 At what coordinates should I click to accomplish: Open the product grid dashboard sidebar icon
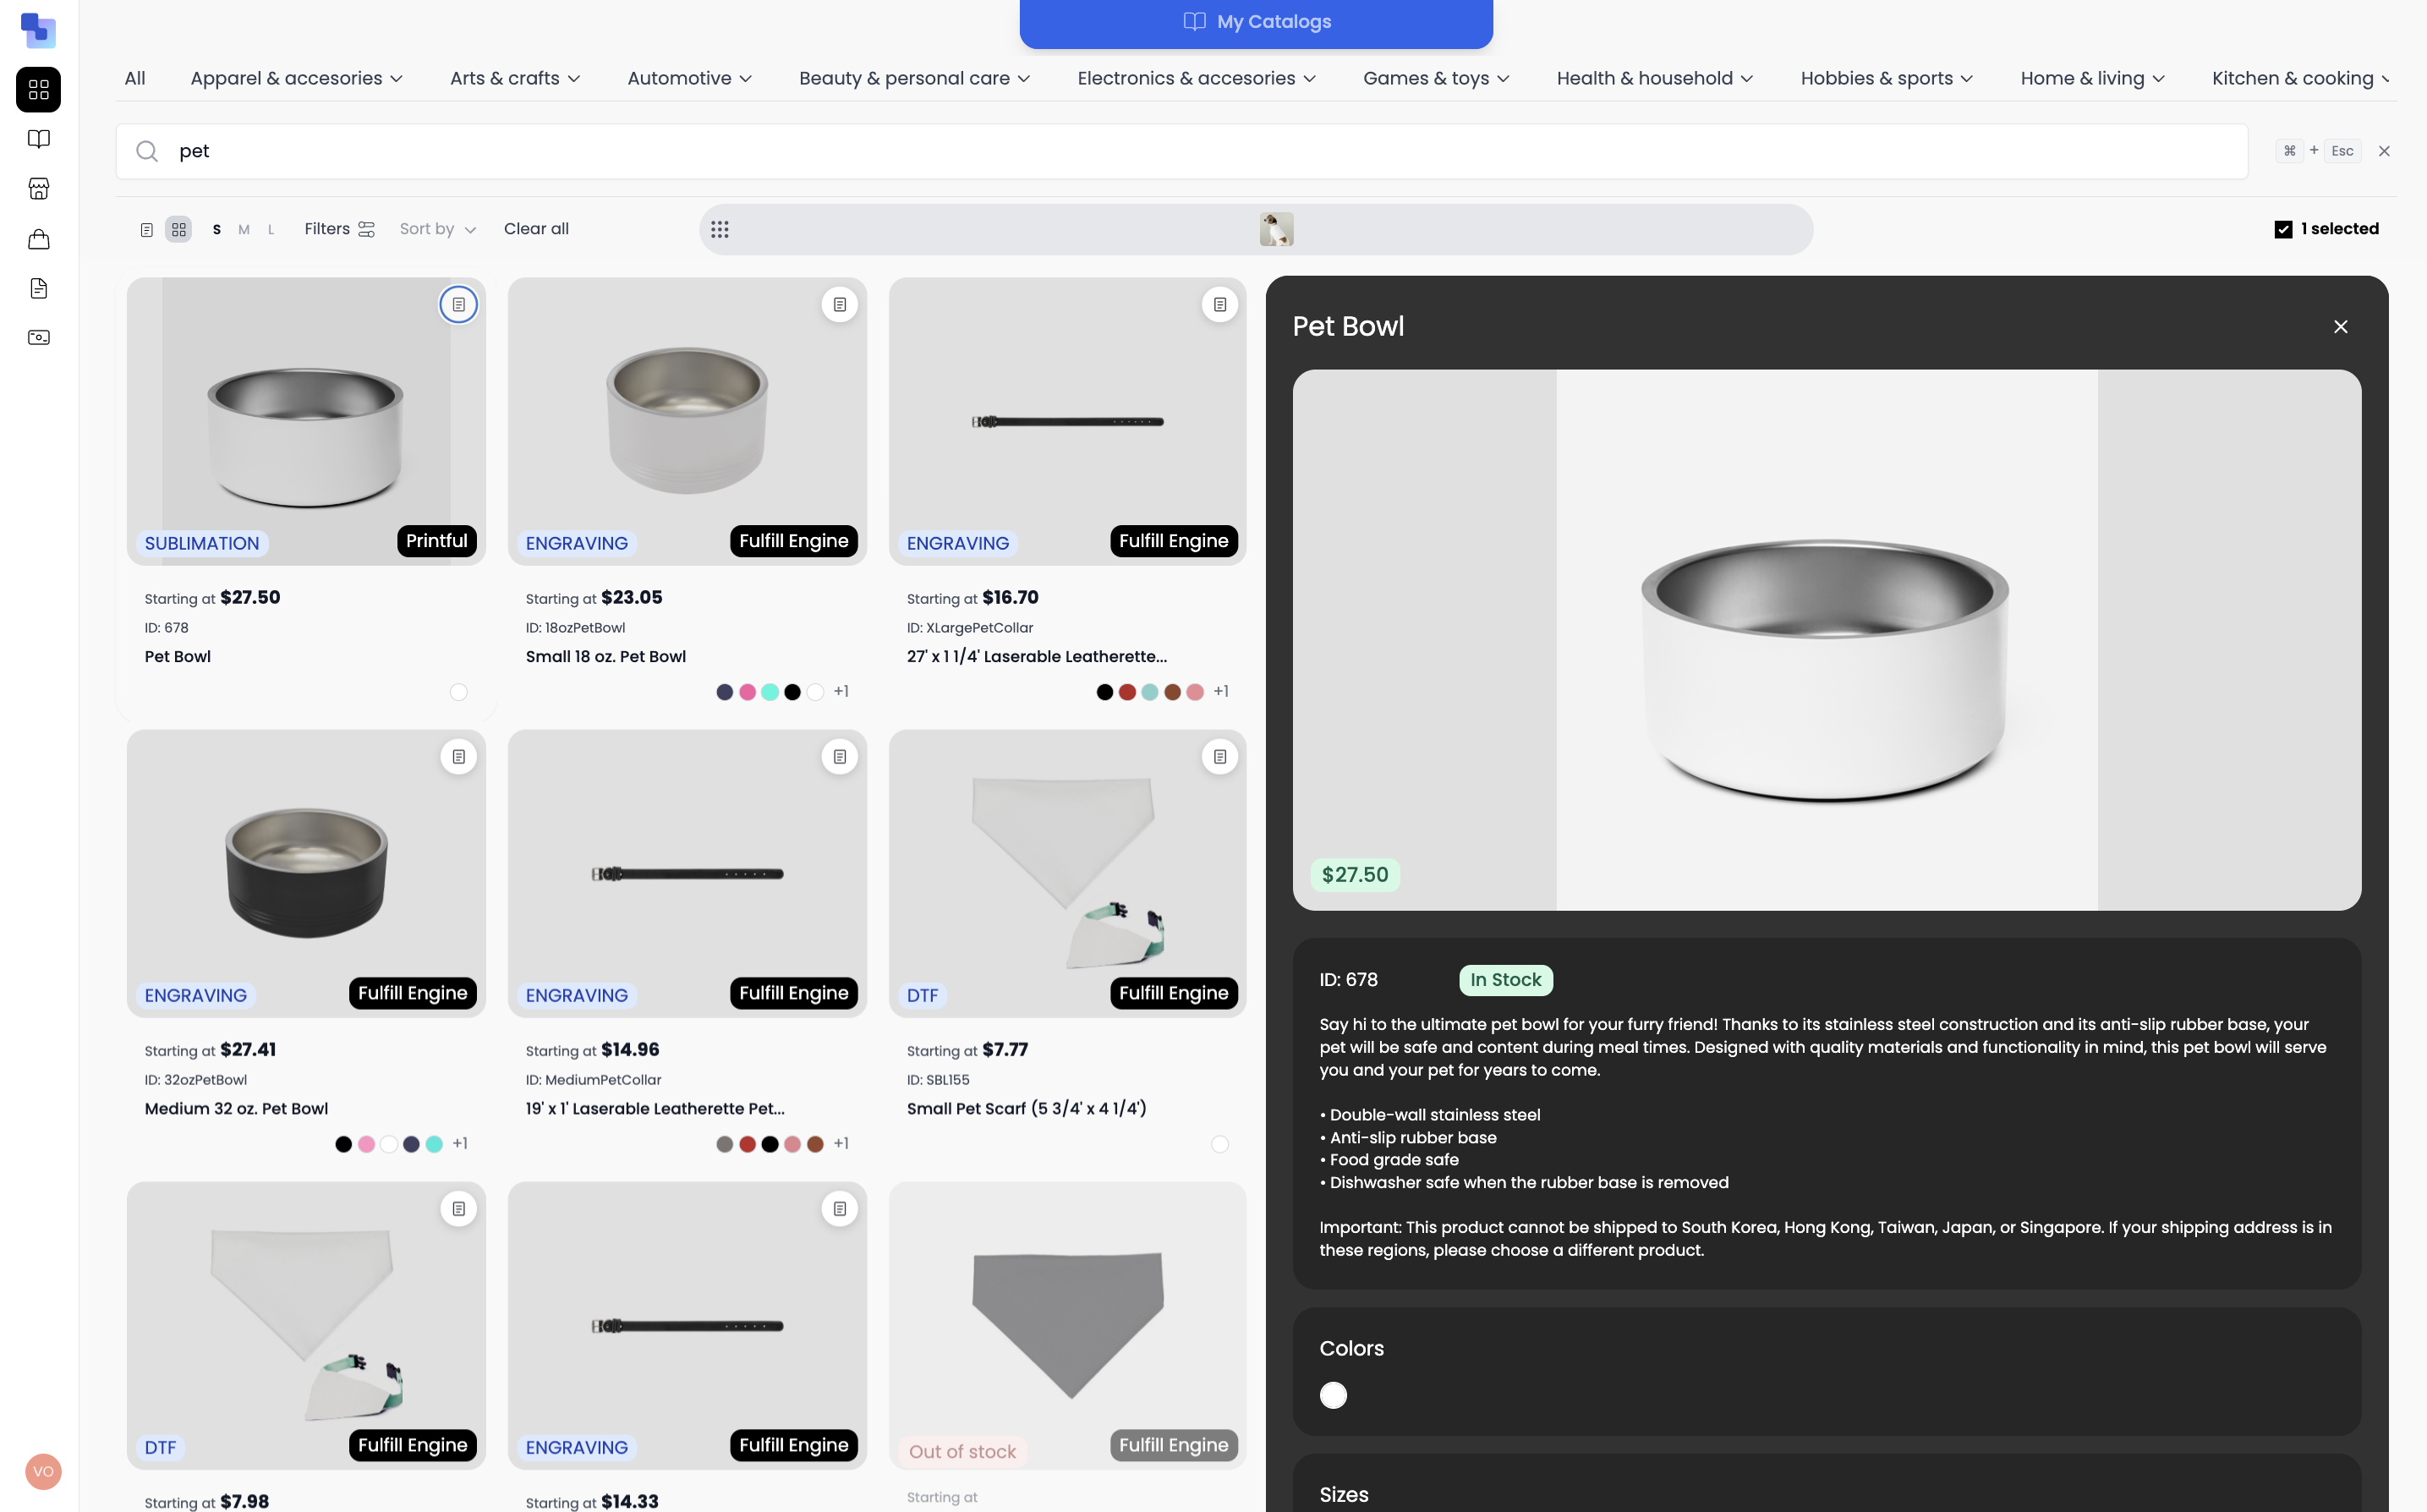[x=38, y=90]
